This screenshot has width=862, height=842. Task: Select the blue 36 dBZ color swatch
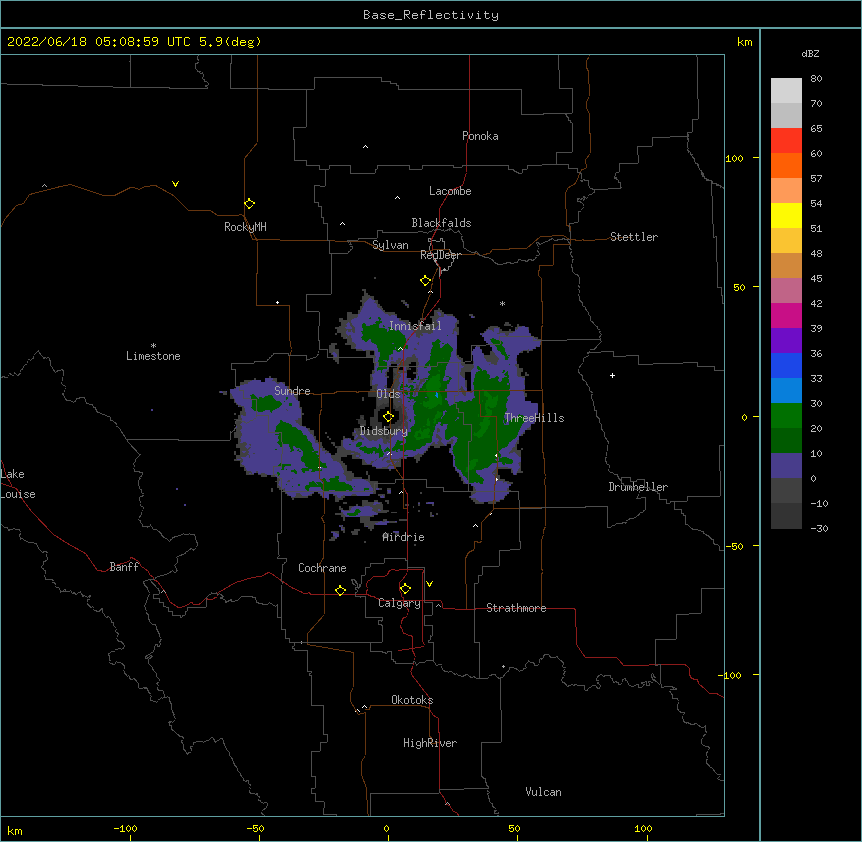pyautogui.click(x=786, y=365)
